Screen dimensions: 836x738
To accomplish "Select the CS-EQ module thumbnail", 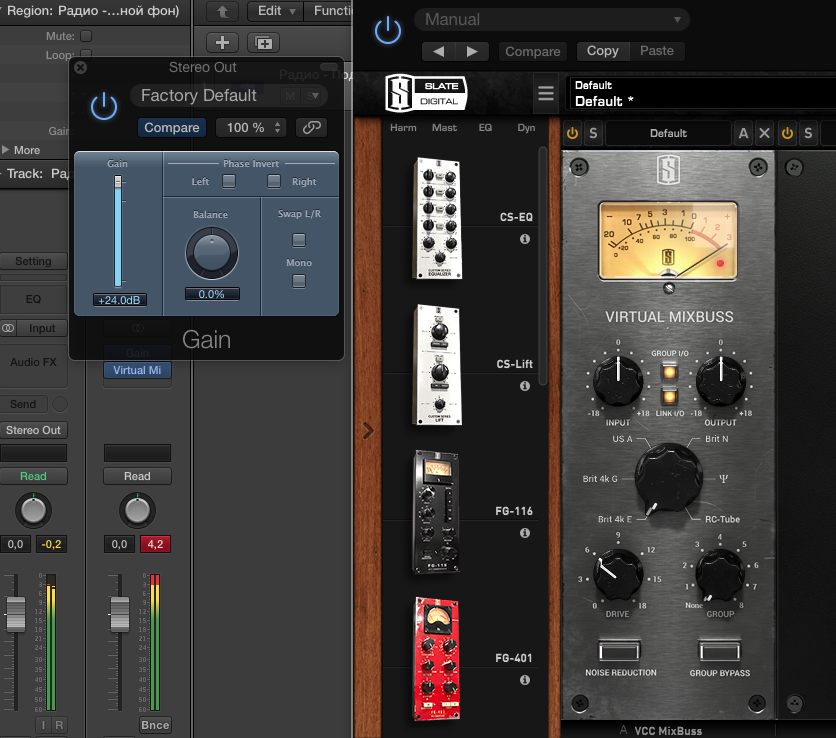I will pos(438,218).
